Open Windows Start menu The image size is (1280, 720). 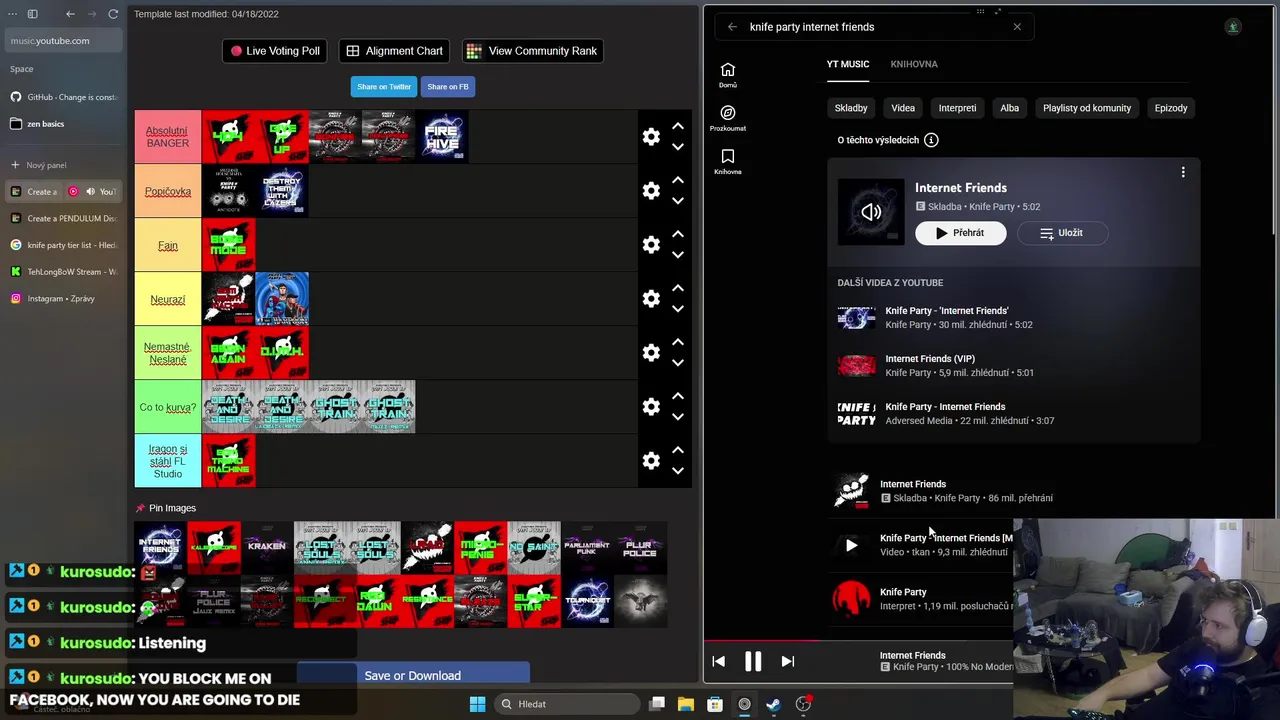click(477, 704)
